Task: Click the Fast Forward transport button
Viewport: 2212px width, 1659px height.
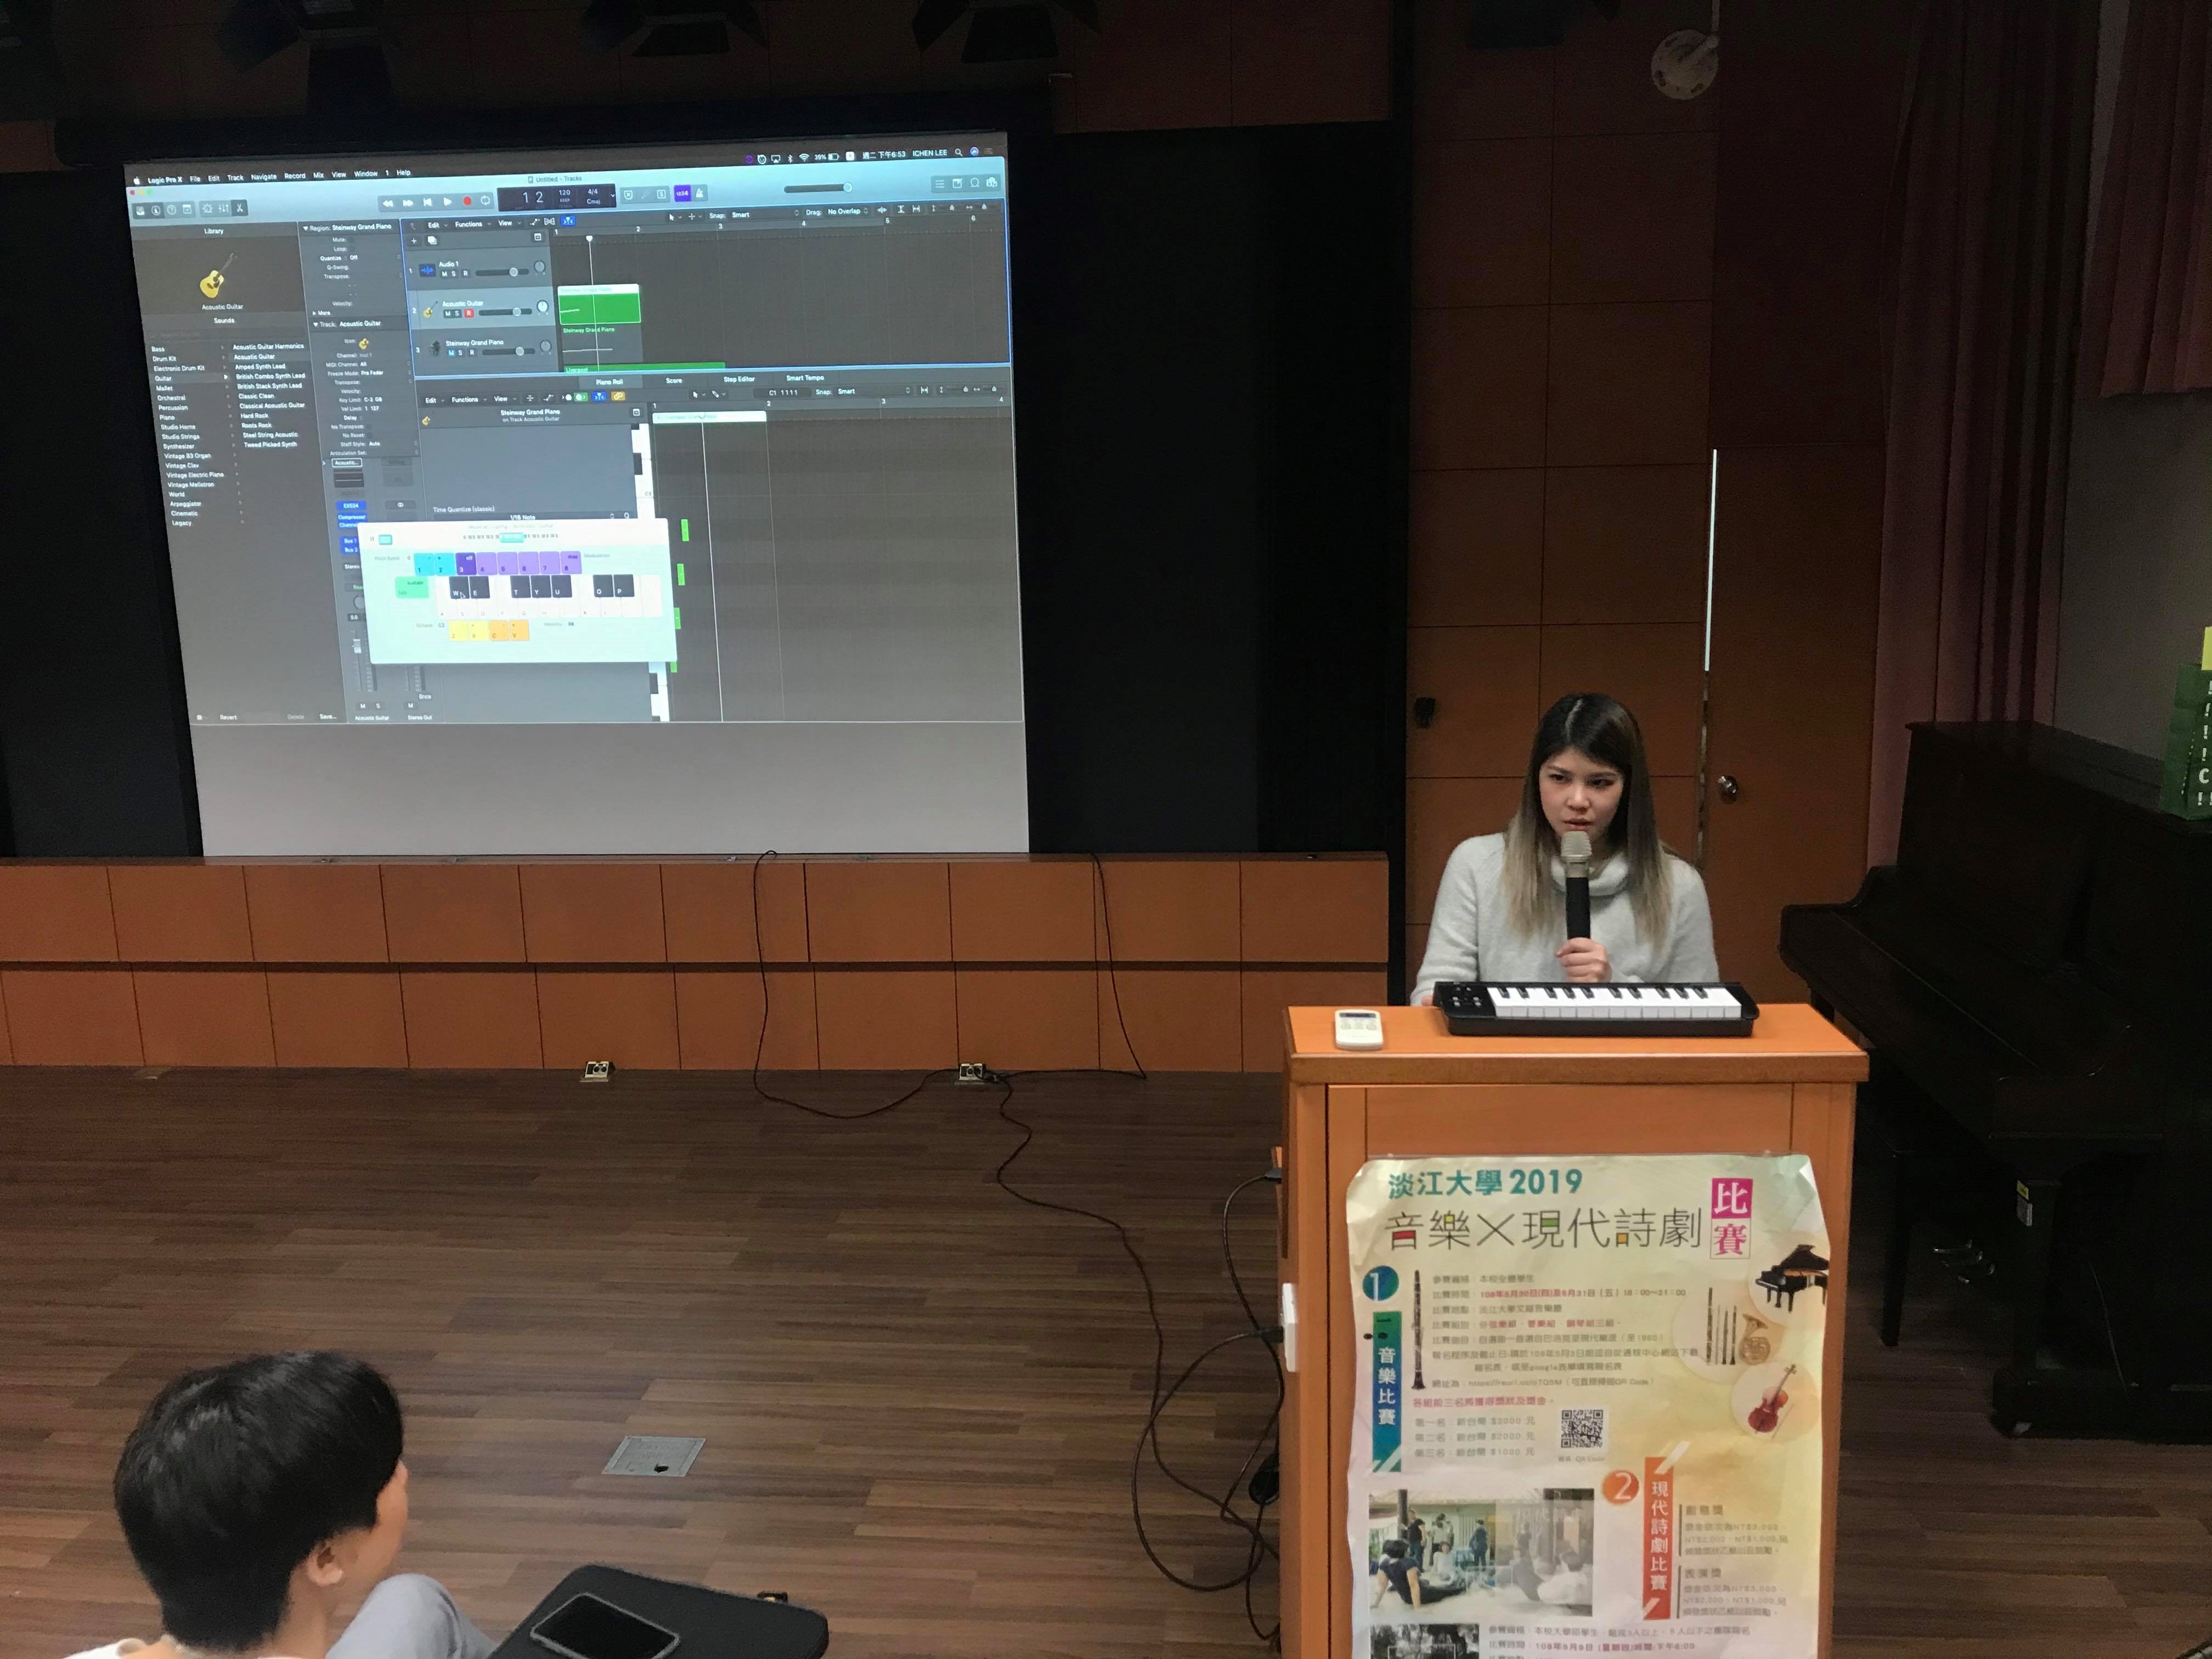Action: (x=408, y=203)
